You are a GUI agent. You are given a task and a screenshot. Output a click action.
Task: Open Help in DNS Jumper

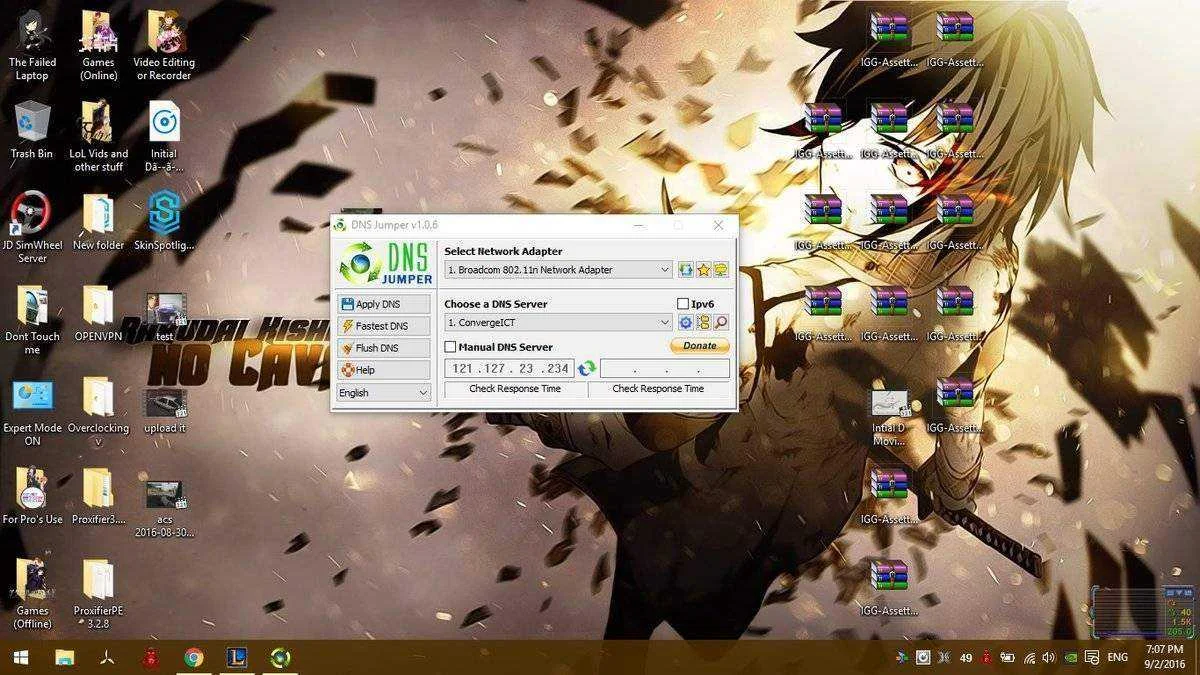pos(384,370)
